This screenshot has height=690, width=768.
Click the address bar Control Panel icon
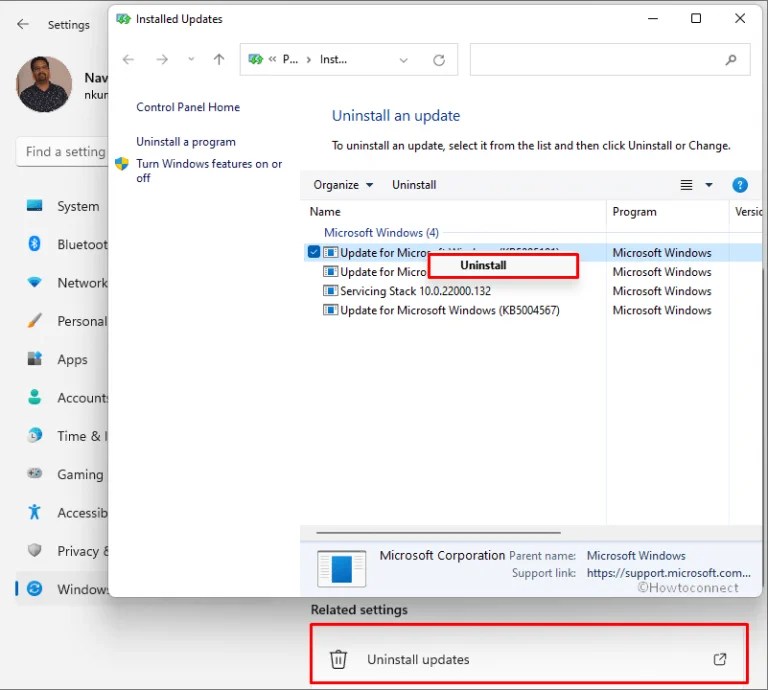coord(256,60)
